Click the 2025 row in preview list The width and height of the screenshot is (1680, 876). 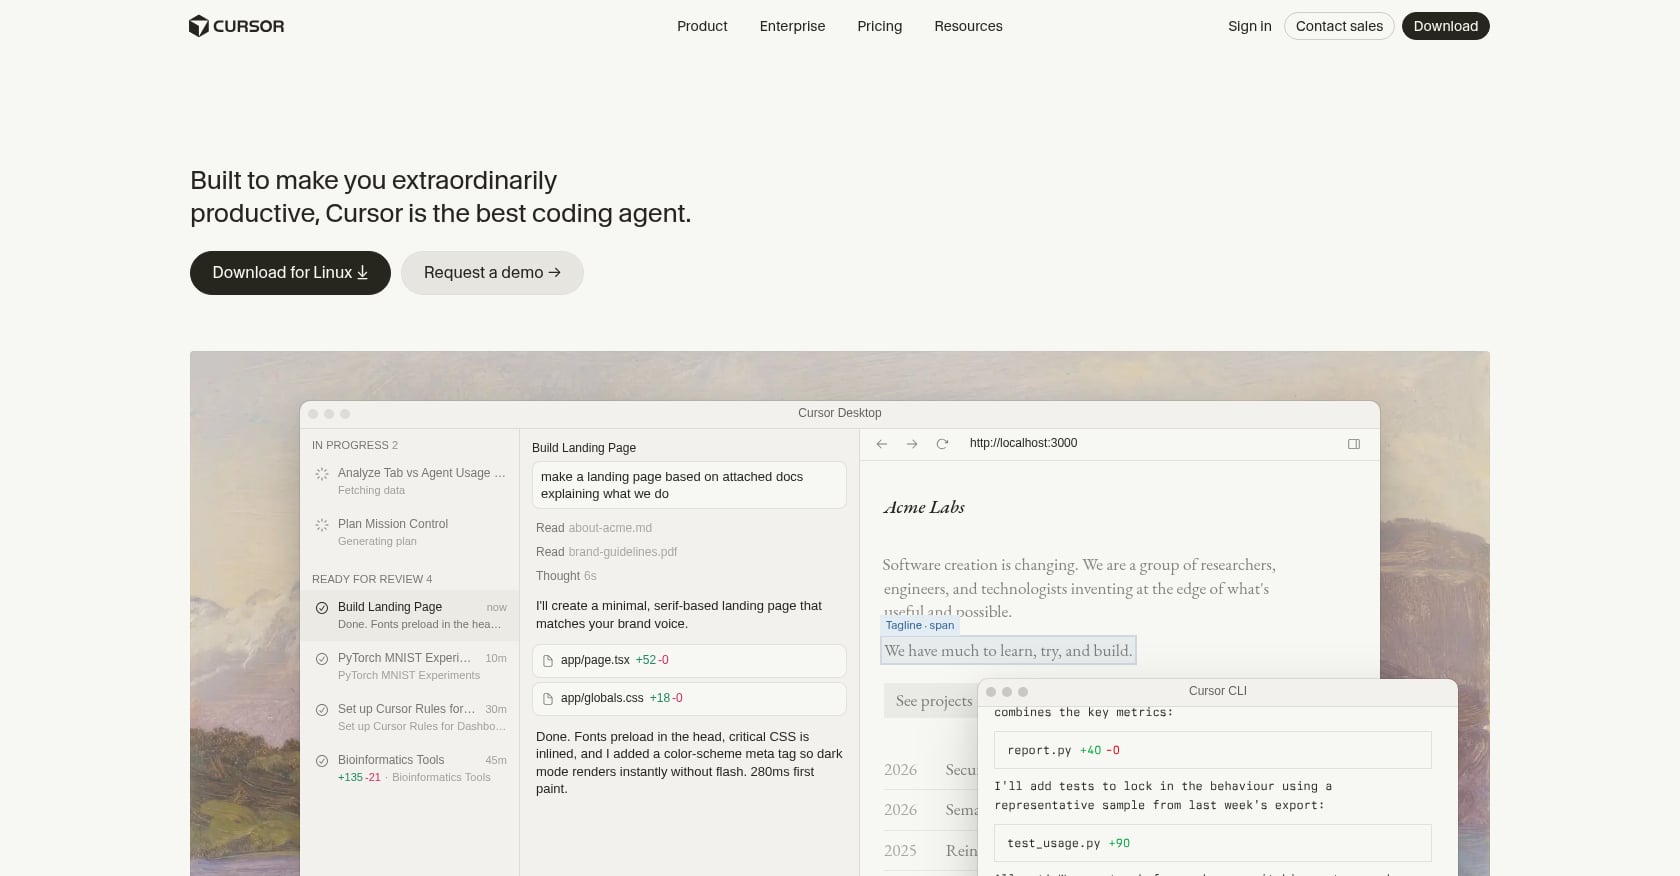[930, 850]
